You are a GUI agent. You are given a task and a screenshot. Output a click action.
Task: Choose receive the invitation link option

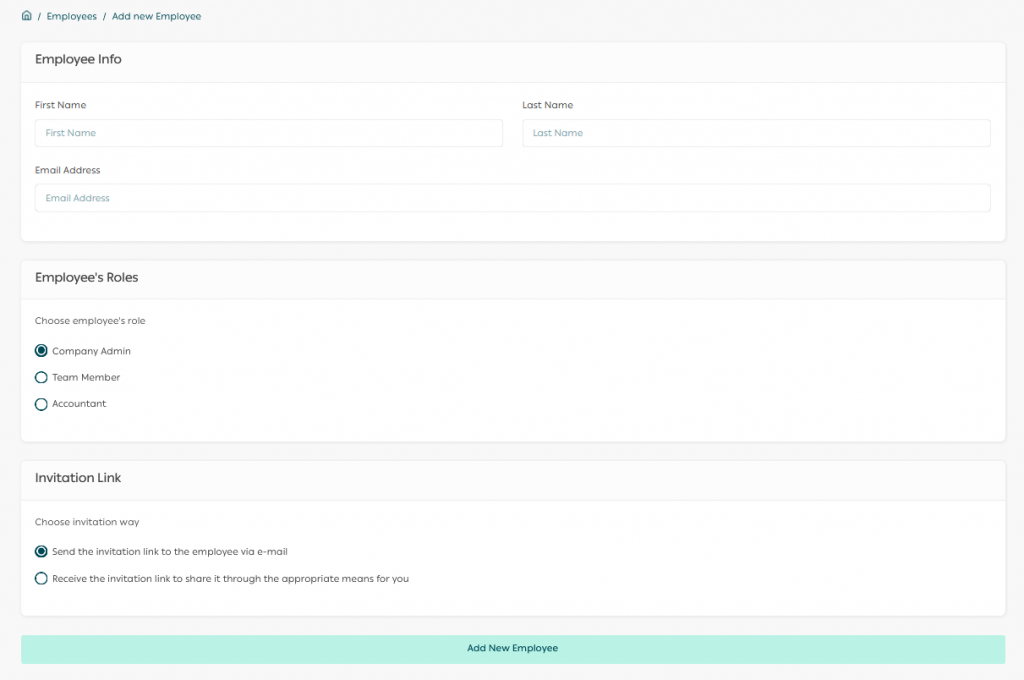point(41,578)
